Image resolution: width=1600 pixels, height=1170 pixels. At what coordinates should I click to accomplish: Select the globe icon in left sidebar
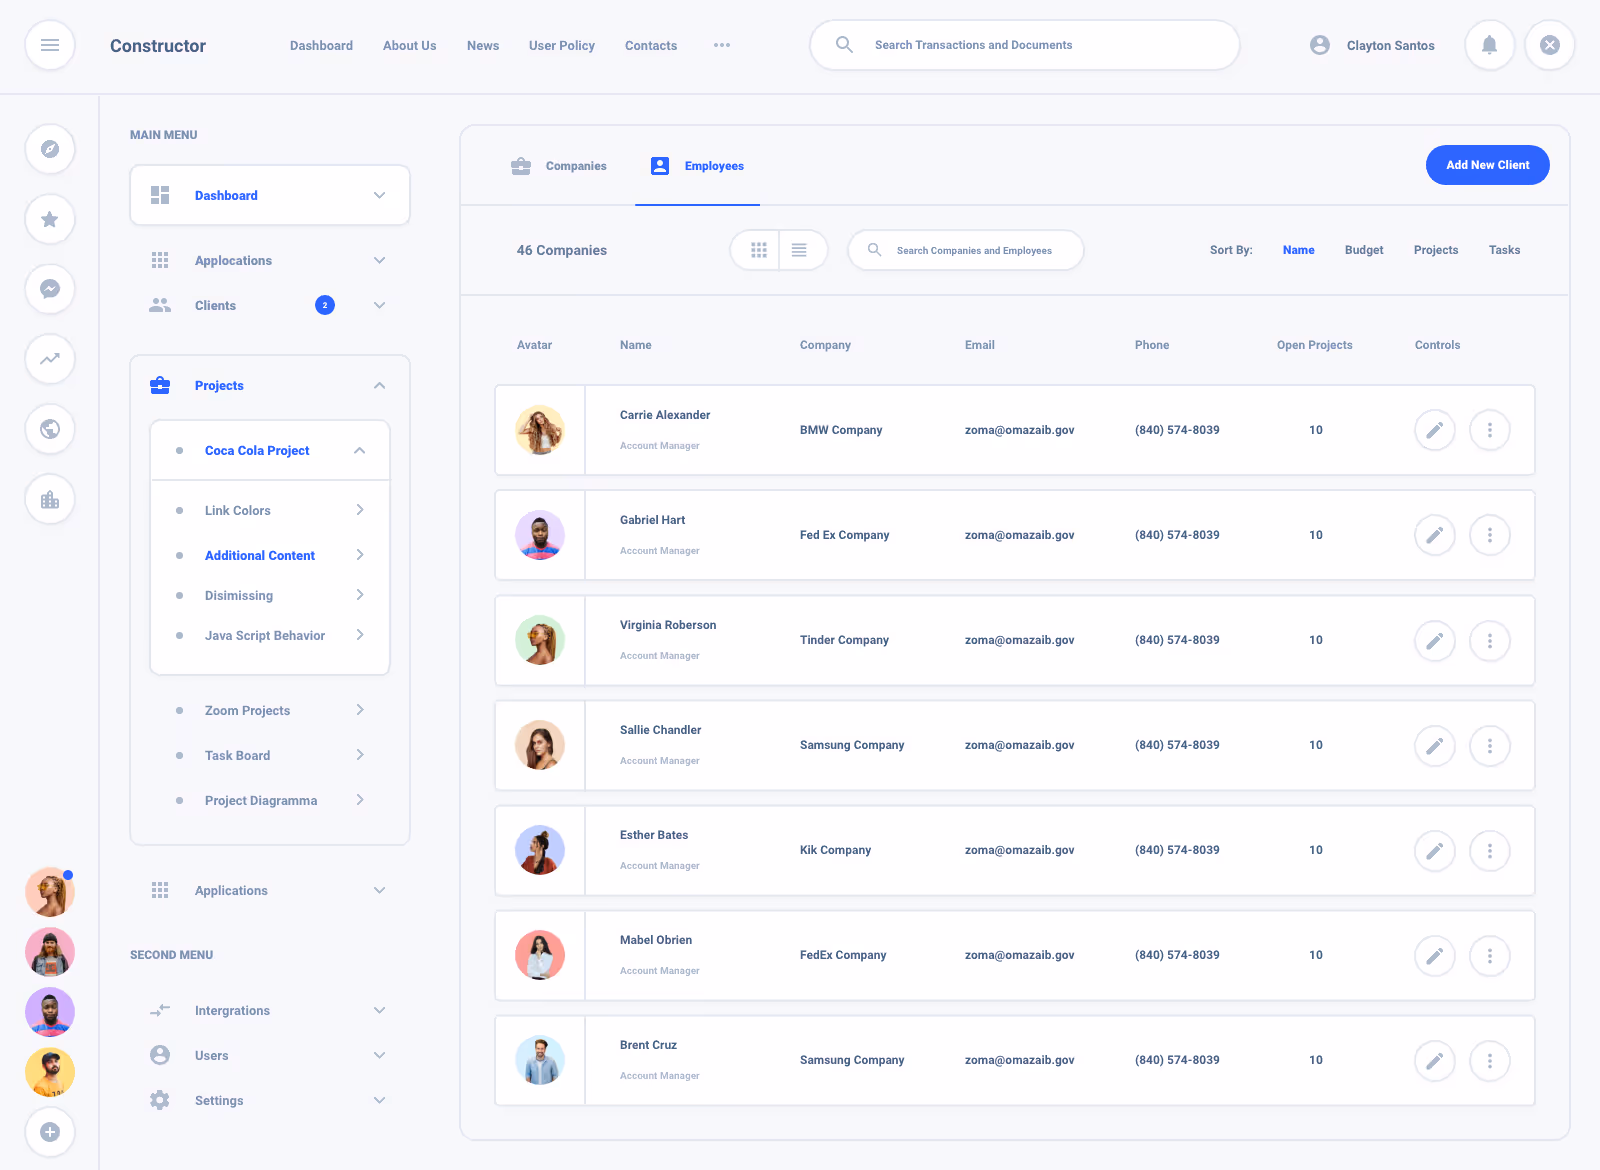coord(50,429)
